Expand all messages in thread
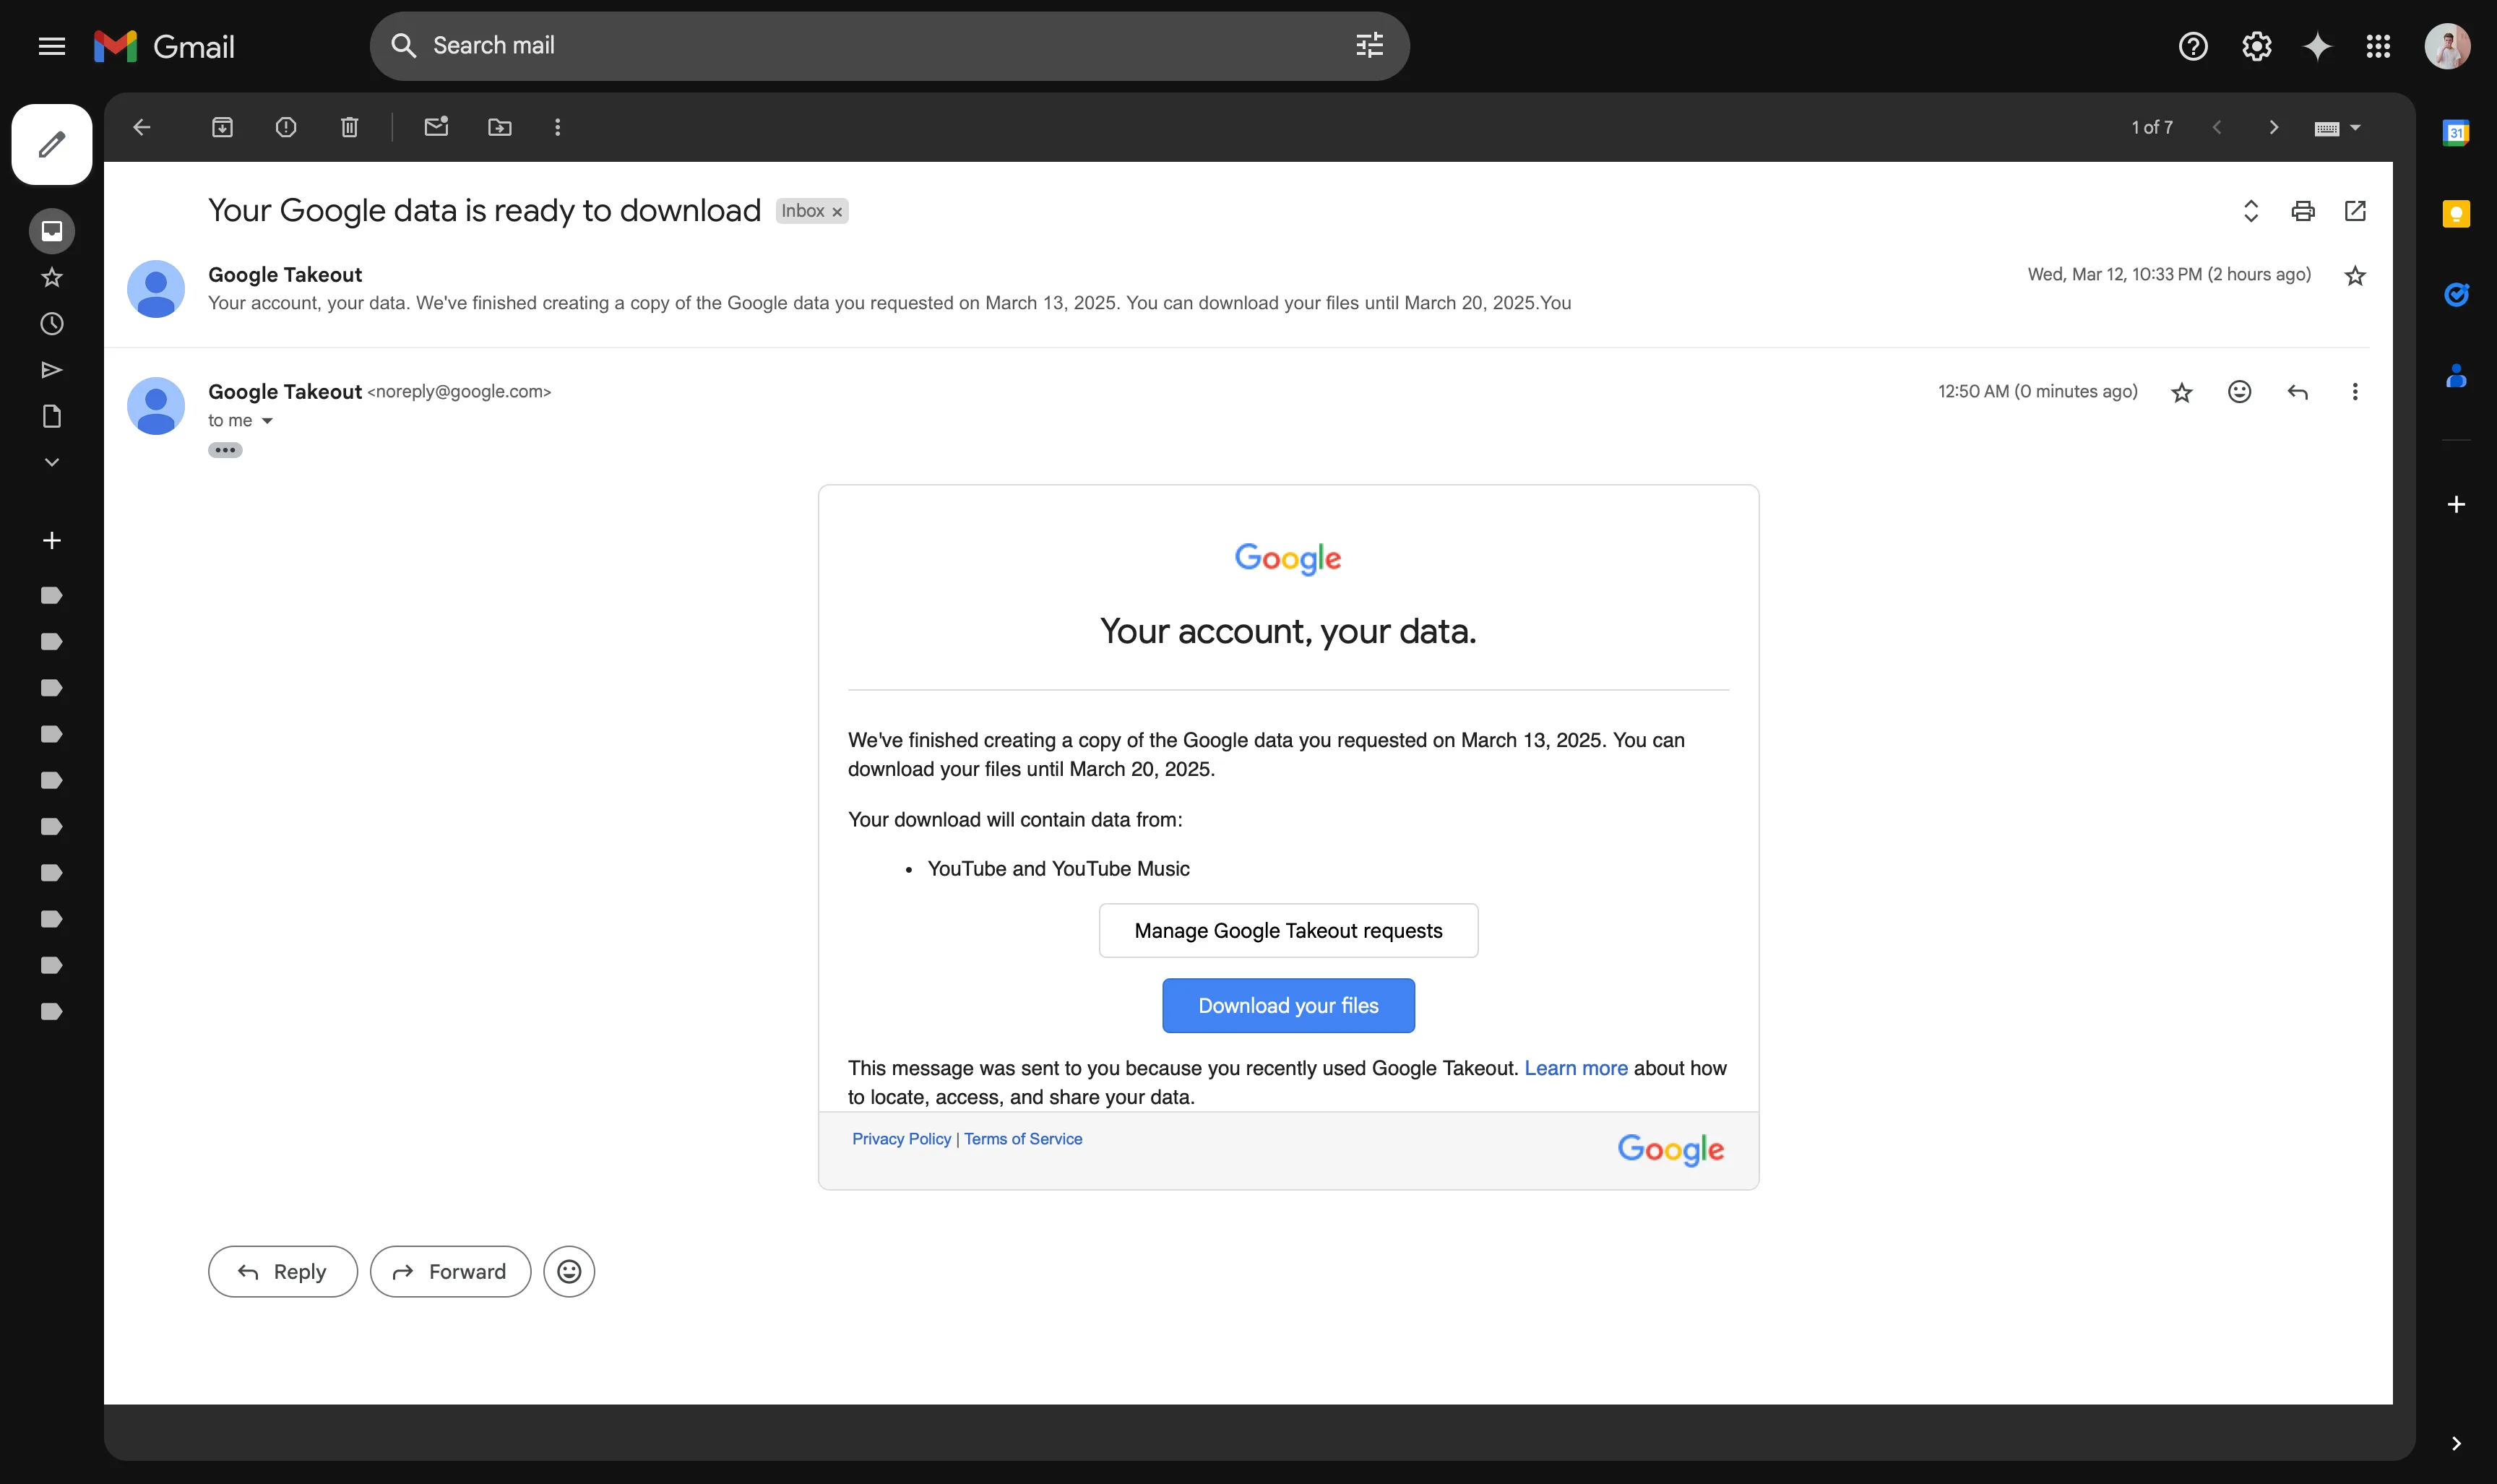This screenshot has height=1484, width=2497. click(x=2251, y=211)
